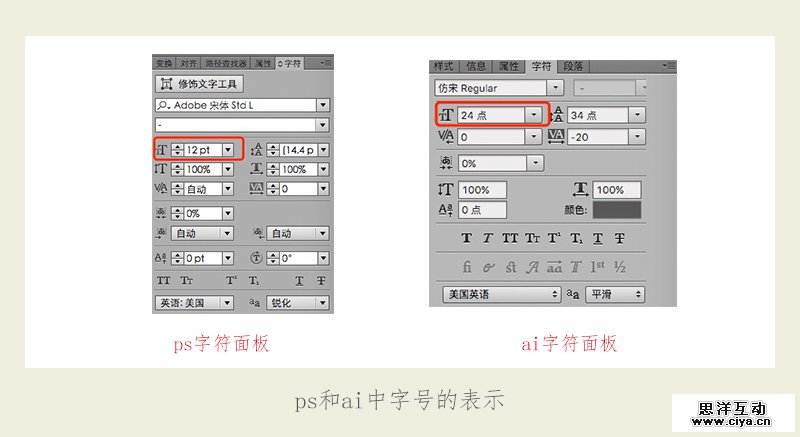
Task: Open the 美国英语 language dropdown
Action: coord(502,294)
